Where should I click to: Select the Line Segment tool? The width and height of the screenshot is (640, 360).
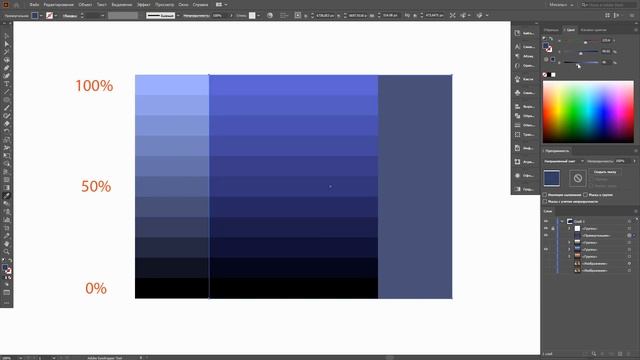(7, 92)
